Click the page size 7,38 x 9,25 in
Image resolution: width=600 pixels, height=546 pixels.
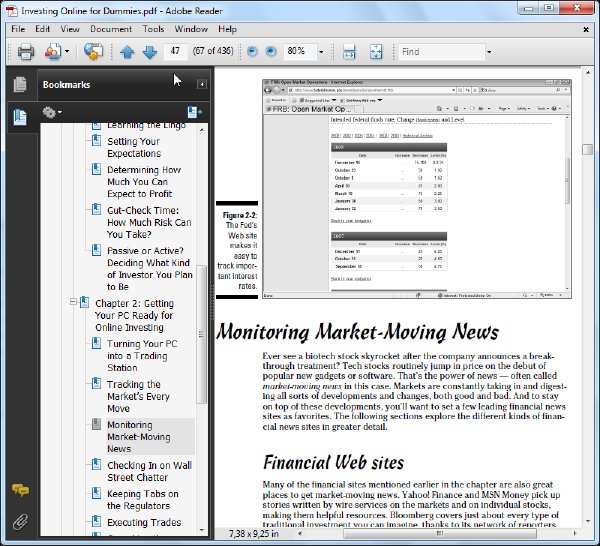point(253,533)
